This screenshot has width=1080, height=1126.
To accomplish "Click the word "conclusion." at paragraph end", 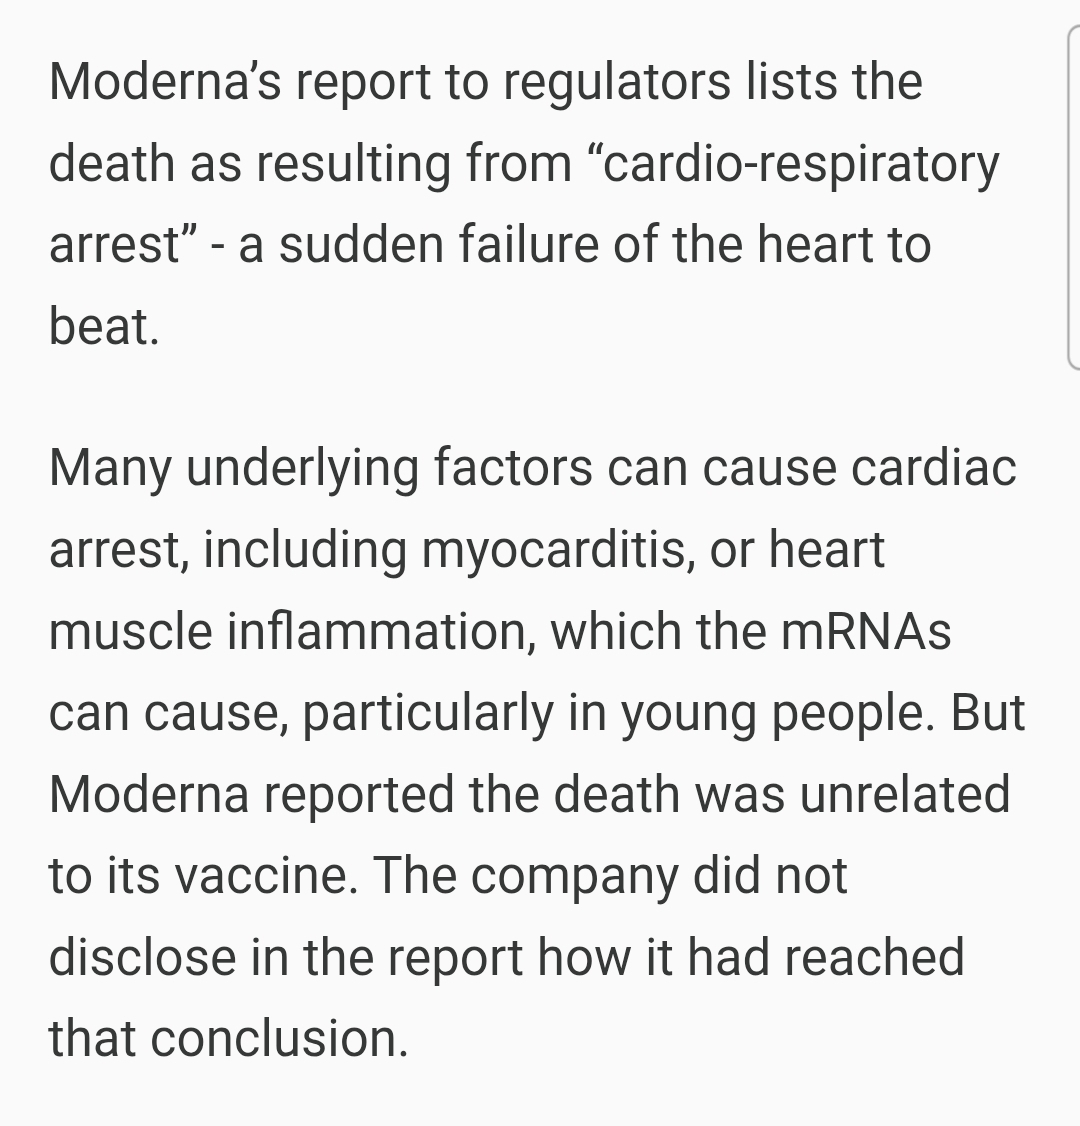I will coord(279,1038).
